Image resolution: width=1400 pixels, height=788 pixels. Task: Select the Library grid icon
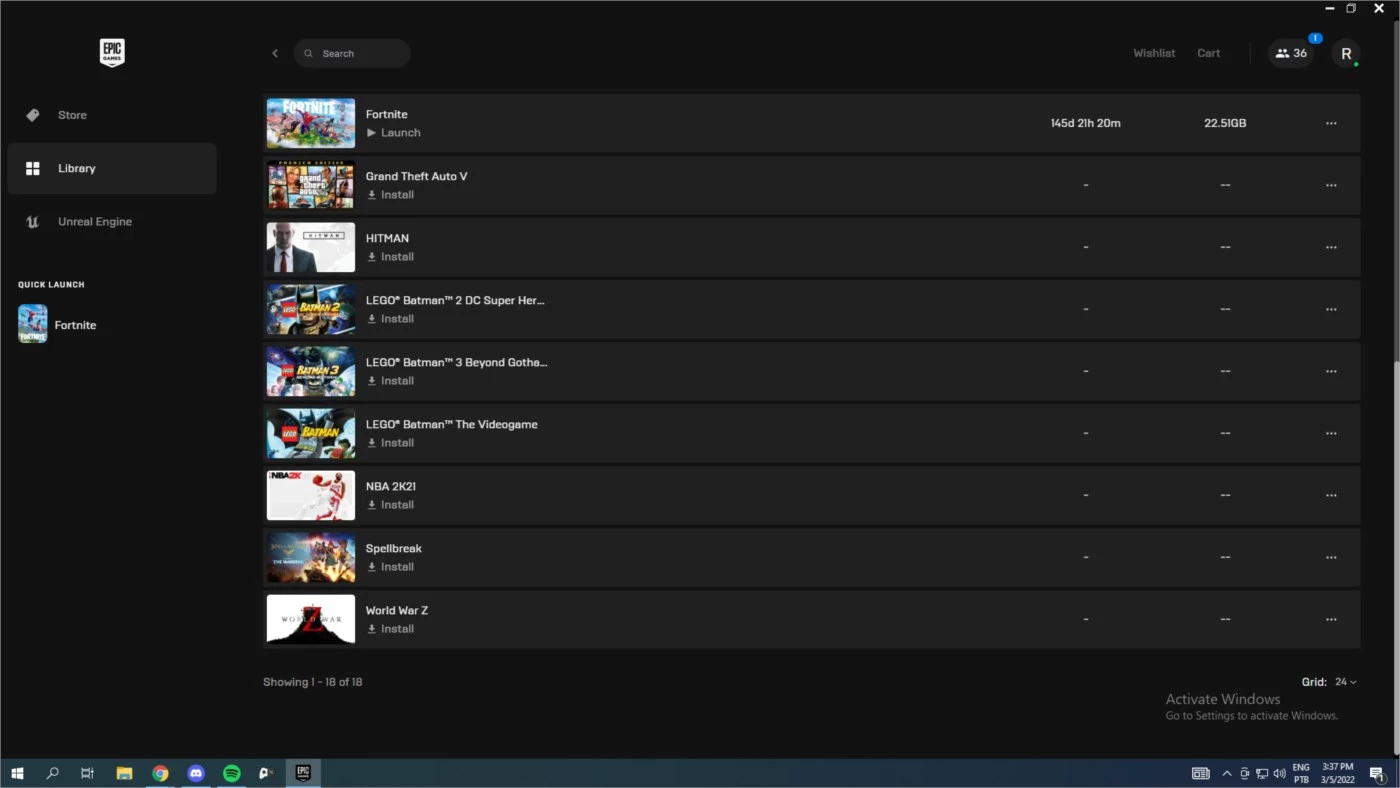tap(33, 168)
